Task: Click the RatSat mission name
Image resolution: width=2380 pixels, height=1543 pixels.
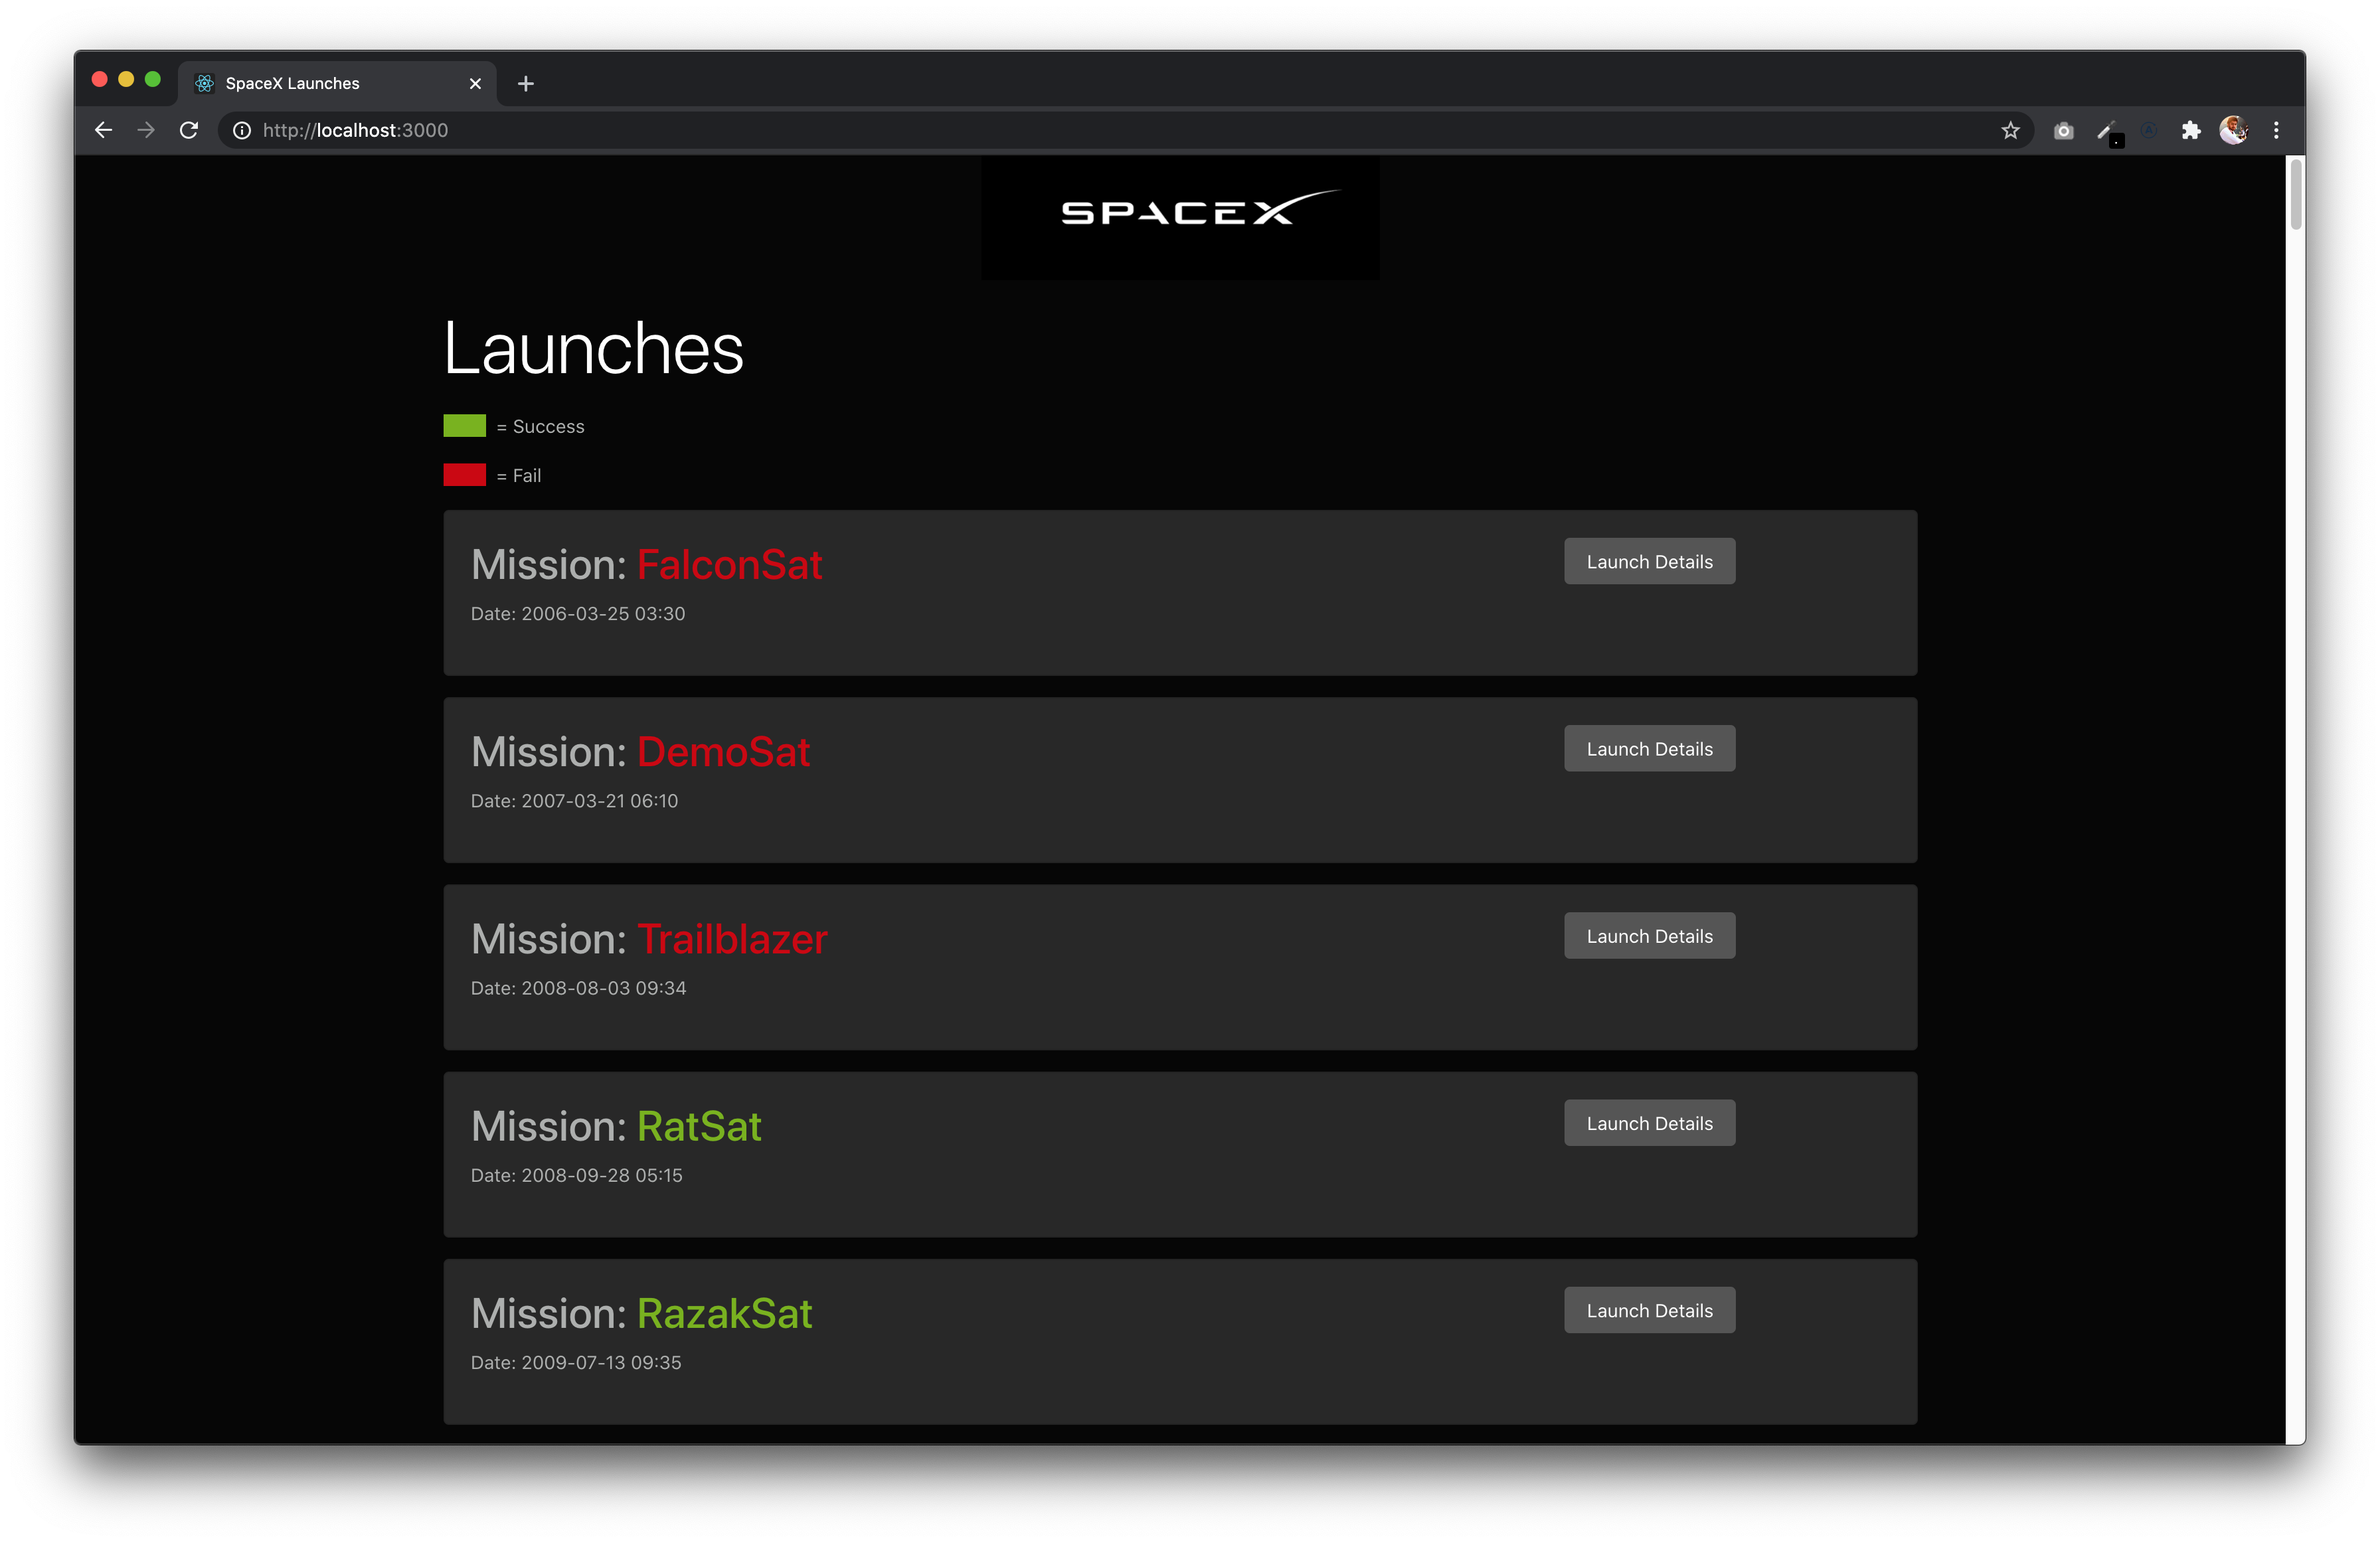Action: 699,1126
